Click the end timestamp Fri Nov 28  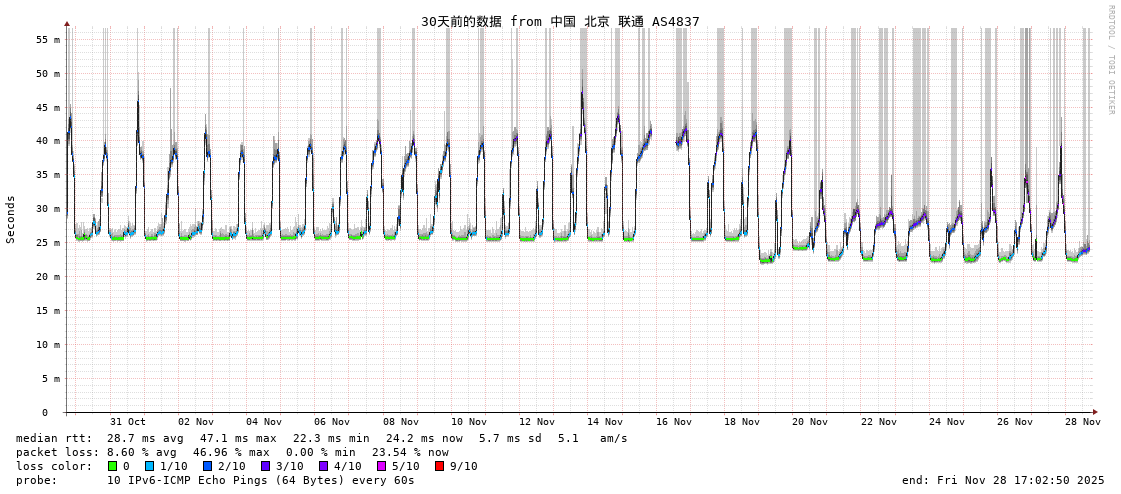click(x=1003, y=480)
